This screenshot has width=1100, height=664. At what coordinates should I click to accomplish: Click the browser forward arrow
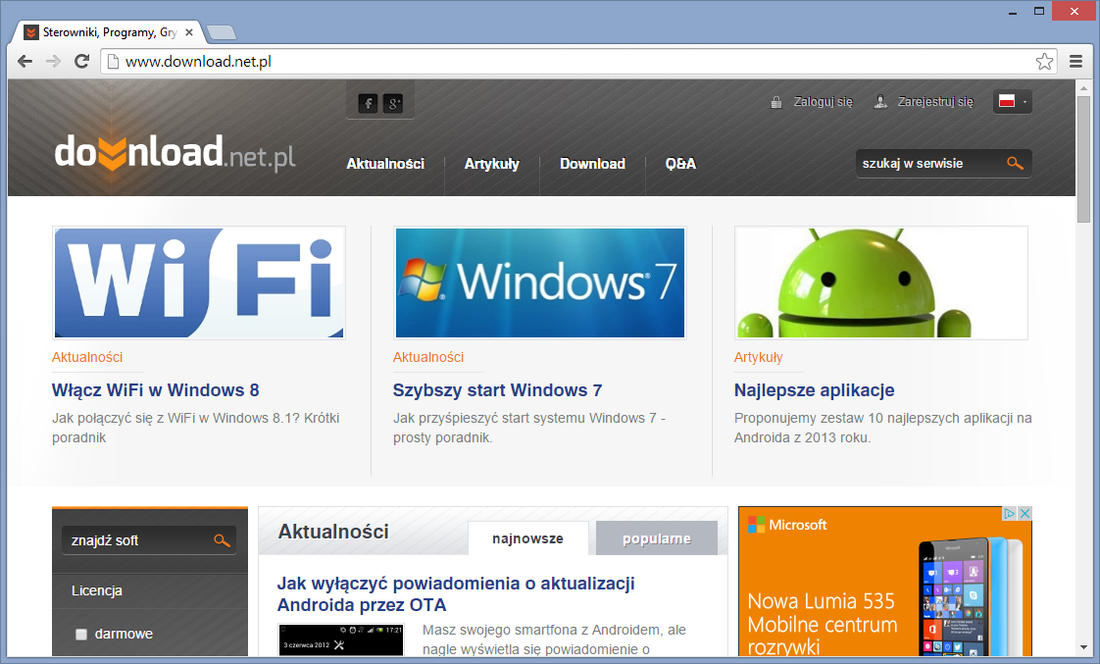[x=53, y=62]
